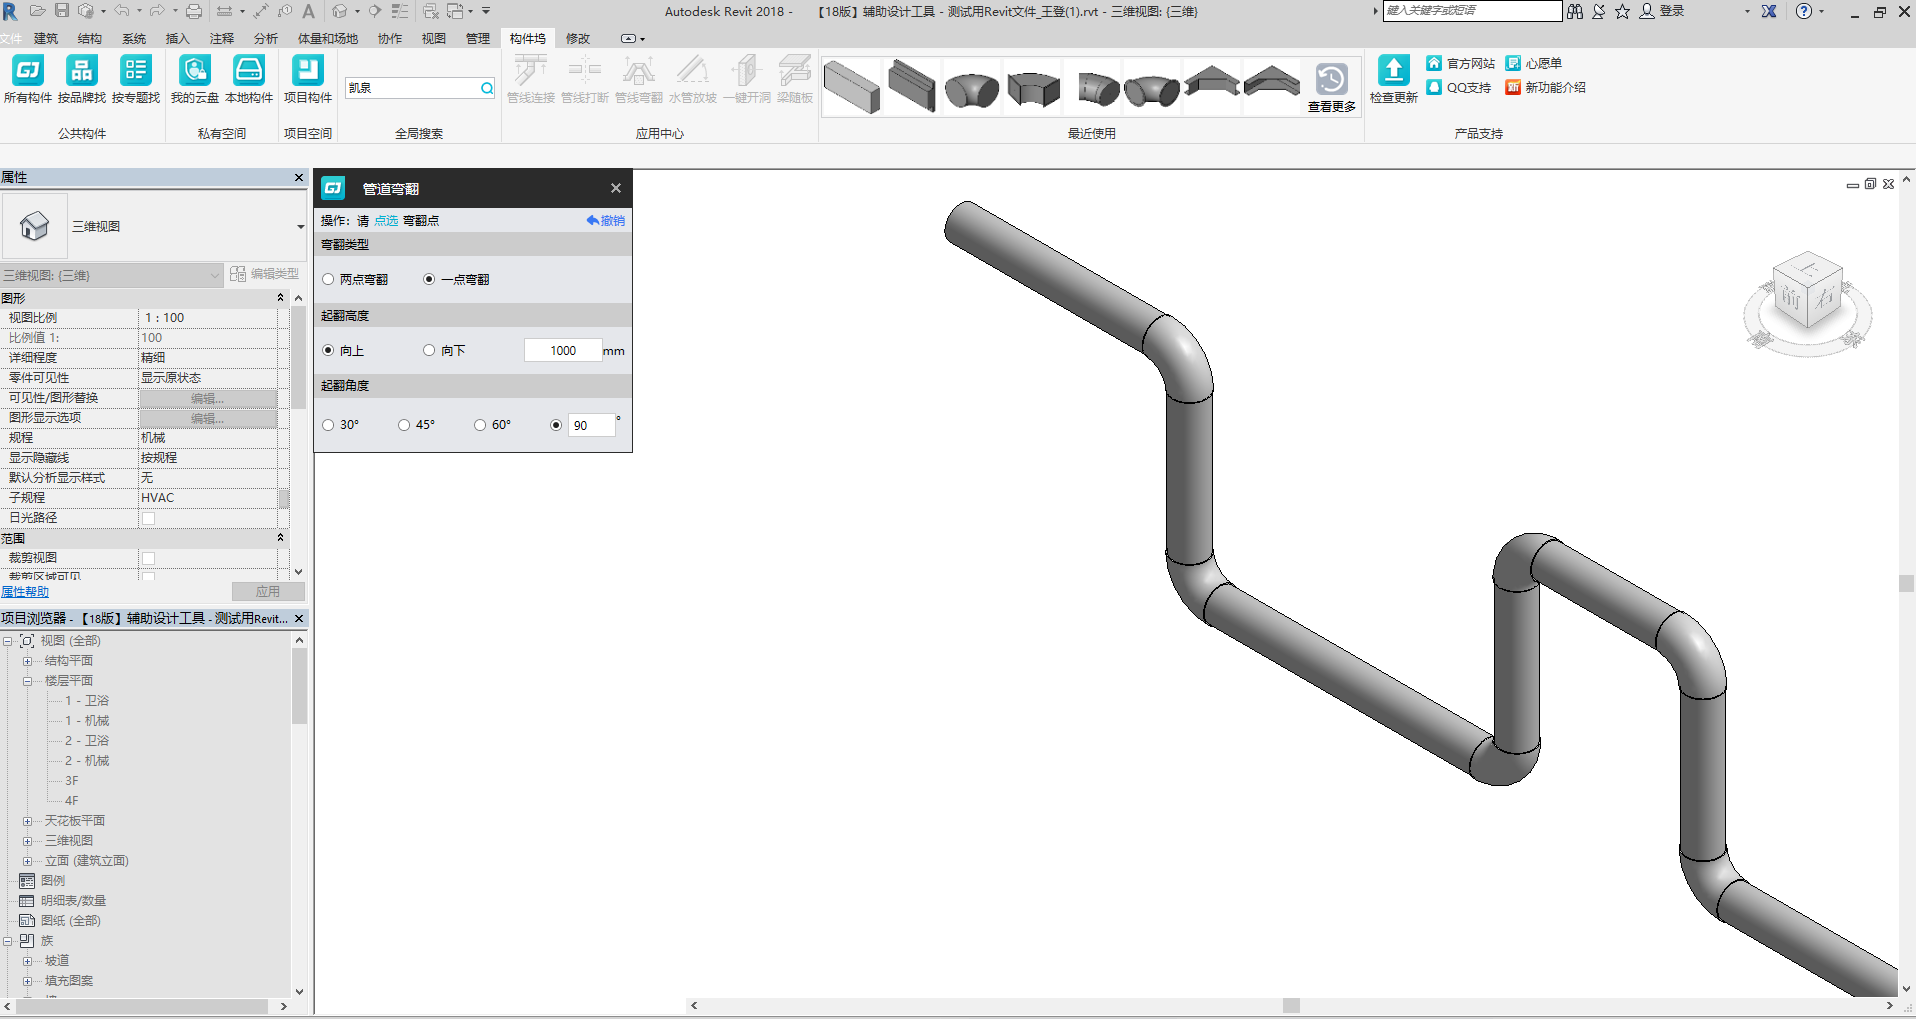Open 体量和场地 ribbon tab
This screenshot has width=1916, height=1019.
coord(328,38)
